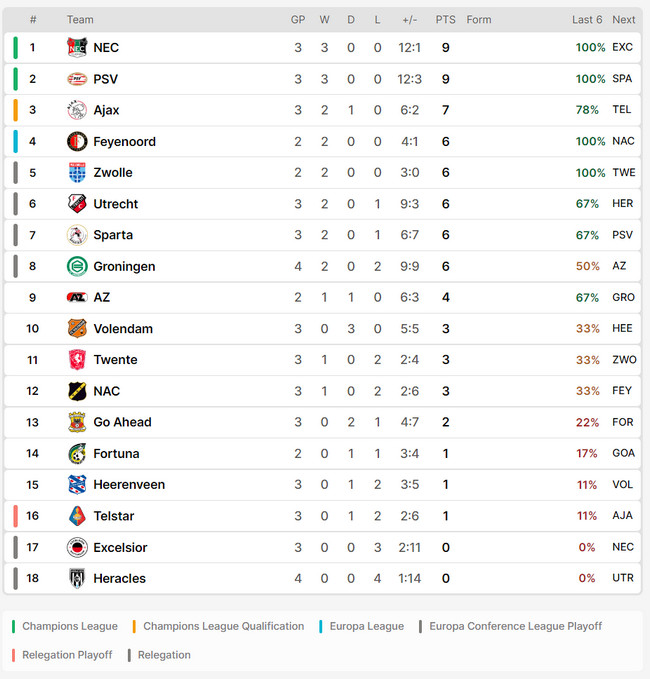This screenshot has width=650, height=679.
Task: Click the Last 6 column header
Action: [587, 20]
